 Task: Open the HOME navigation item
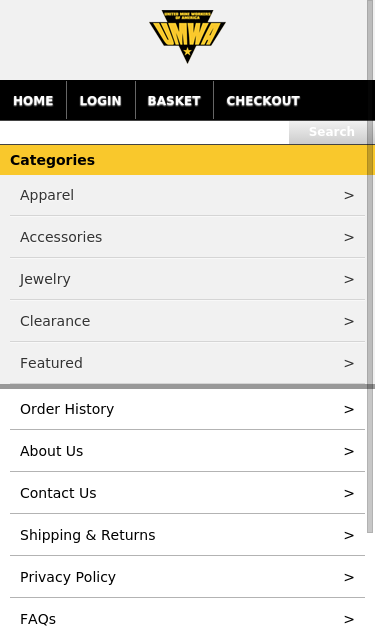[x=33, y=101]
